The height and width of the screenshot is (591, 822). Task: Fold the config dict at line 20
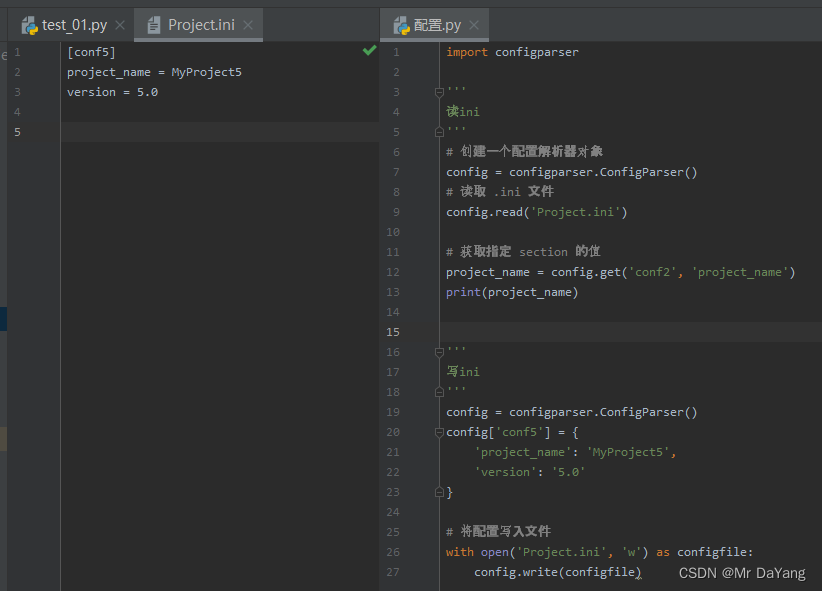click(x=439, y=433)
